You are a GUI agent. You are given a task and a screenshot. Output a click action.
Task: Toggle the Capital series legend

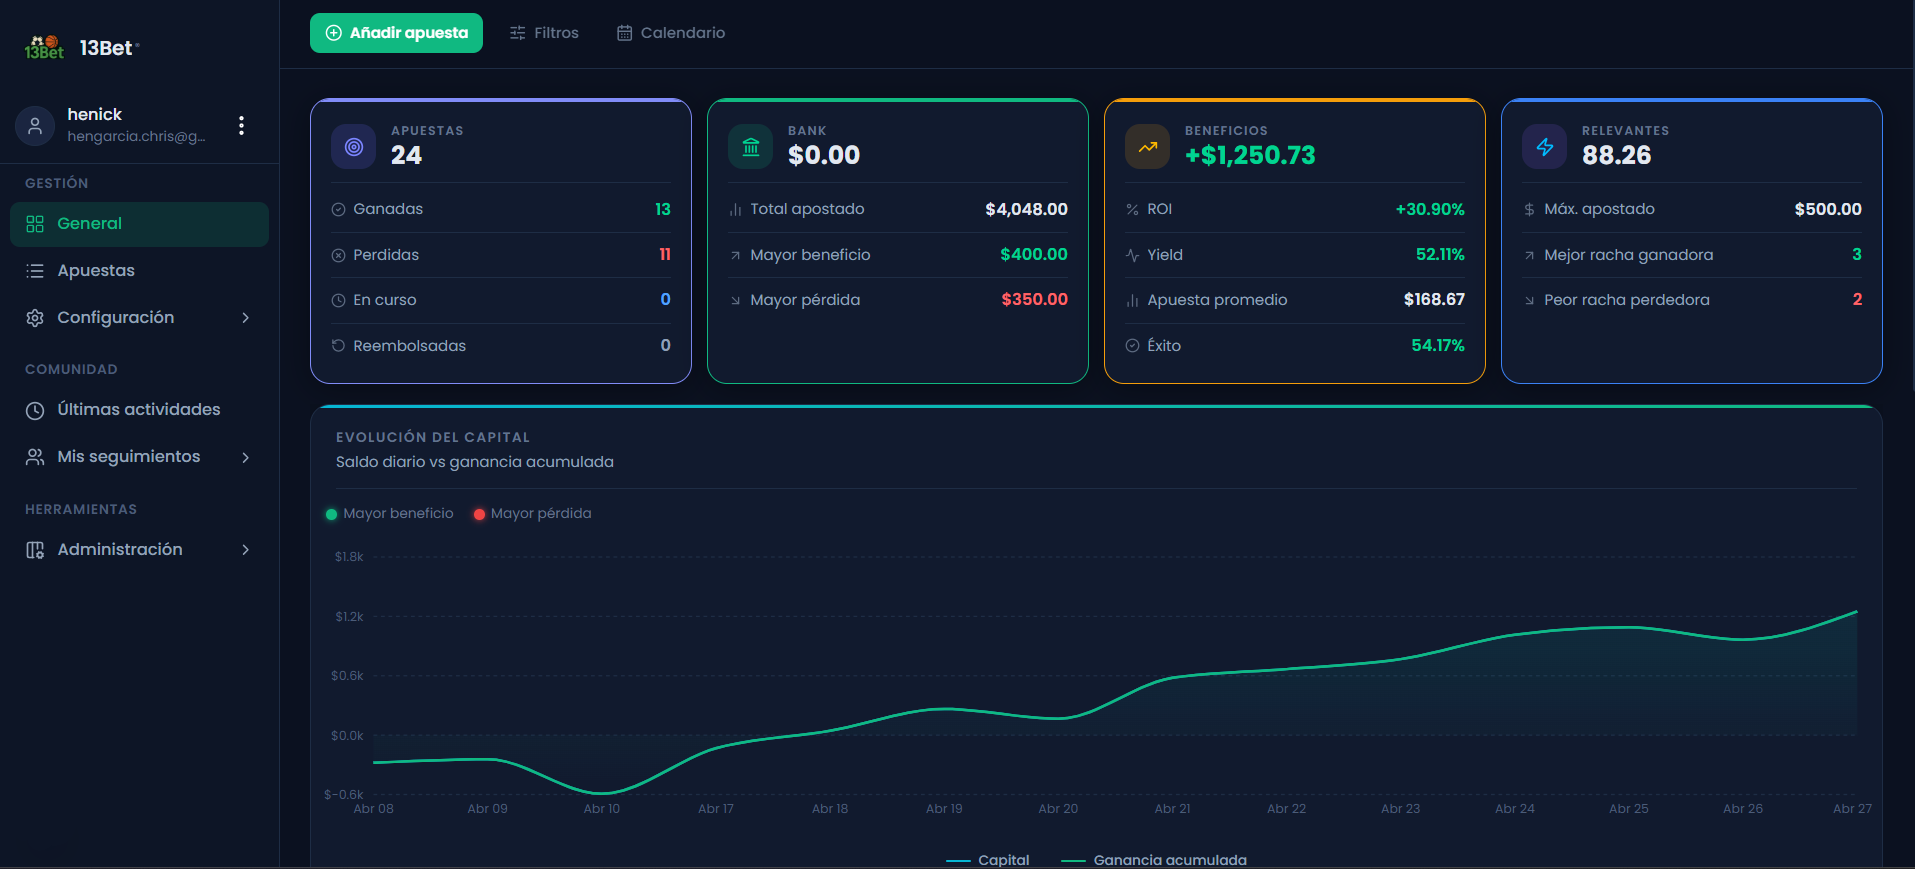tap(987, 860)
